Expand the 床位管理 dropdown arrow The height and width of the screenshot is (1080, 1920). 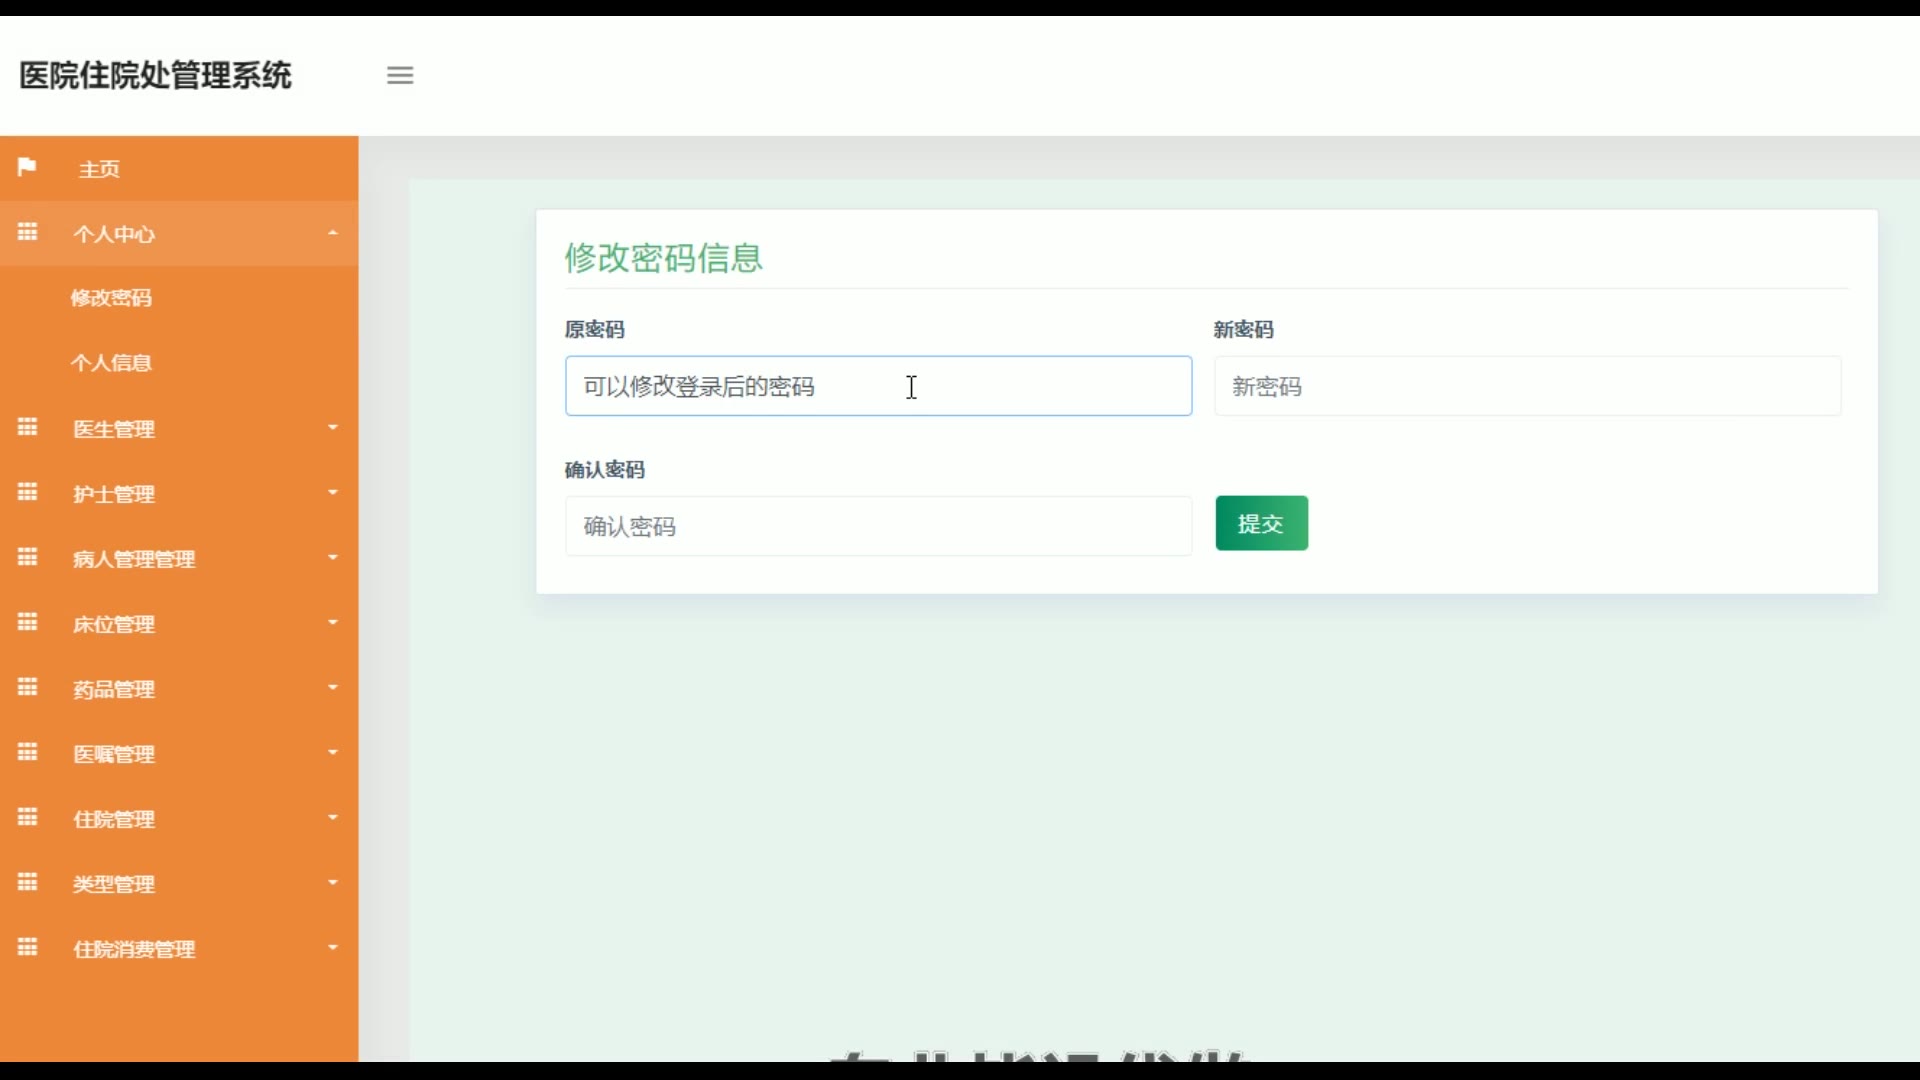(x=333, y=623)
